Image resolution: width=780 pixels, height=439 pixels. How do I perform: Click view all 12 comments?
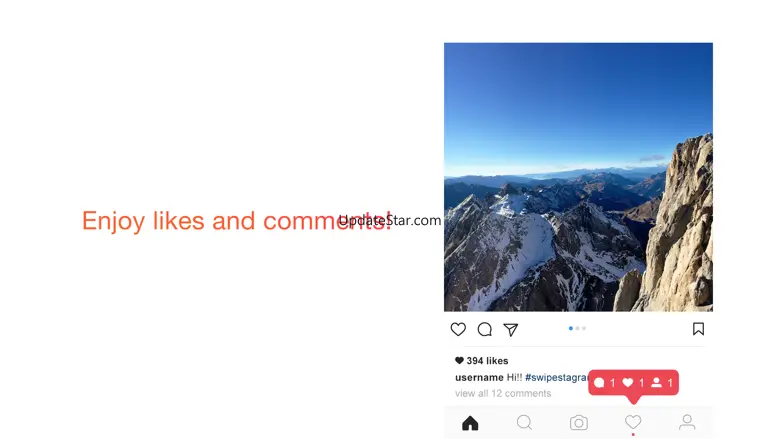pyautogui.click(x=503, y=393)
